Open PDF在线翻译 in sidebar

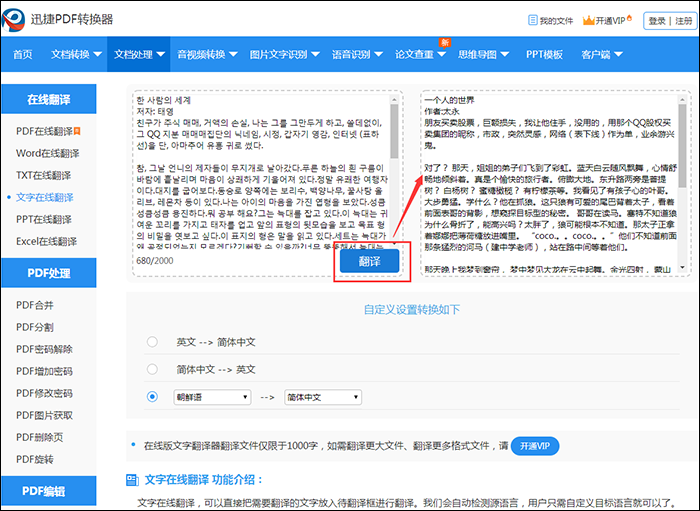pos(44,131)
